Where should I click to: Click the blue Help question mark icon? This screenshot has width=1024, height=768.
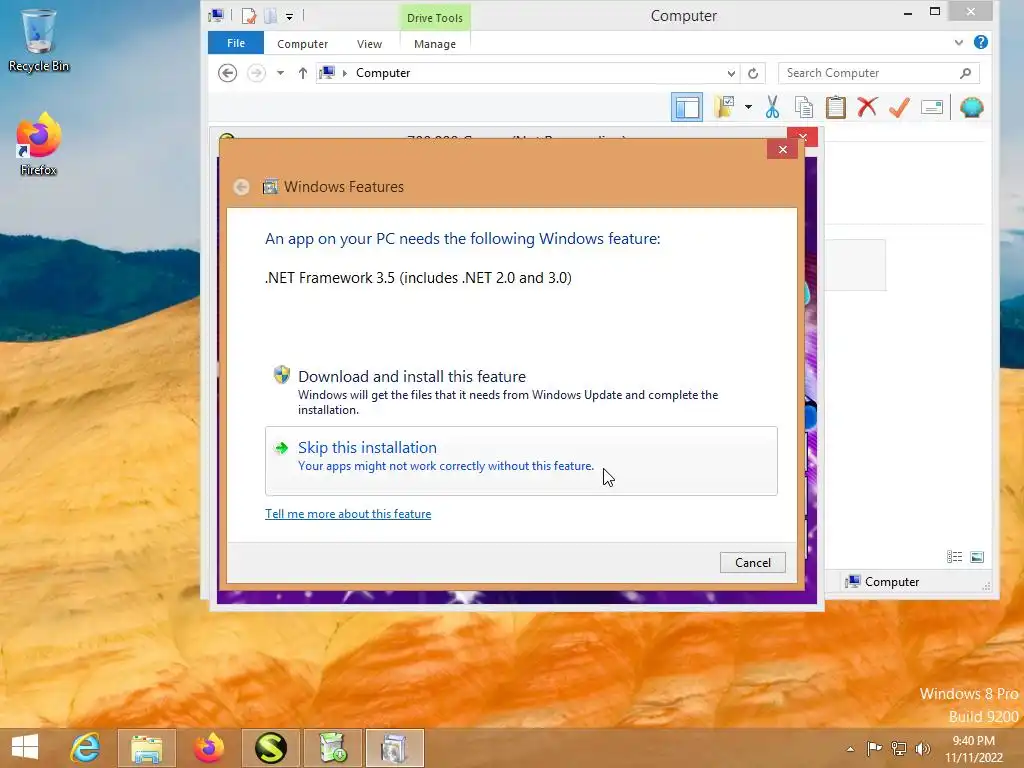(x=980, y=42)
